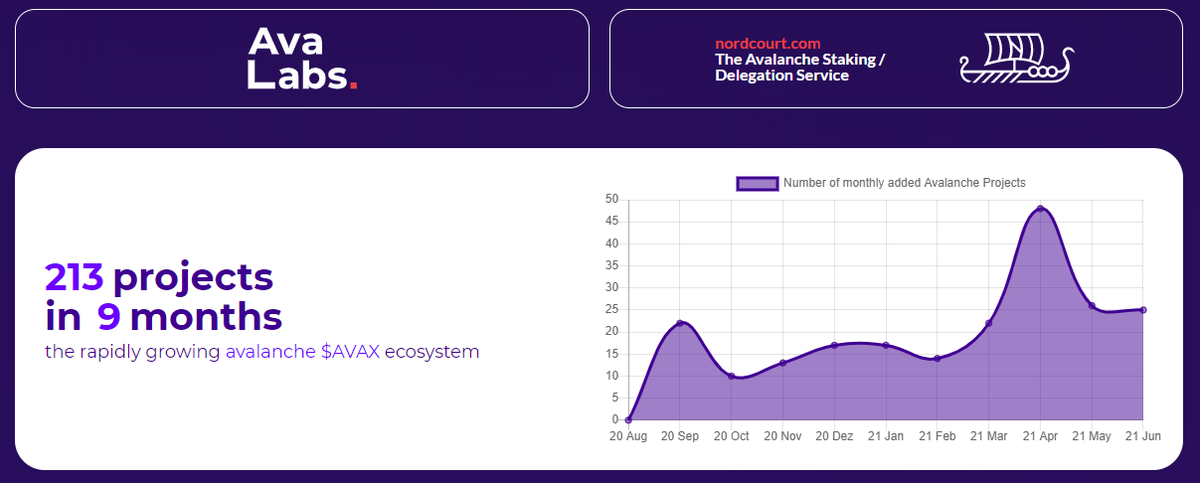Click the Viking ship icon

click(1015, 58)
